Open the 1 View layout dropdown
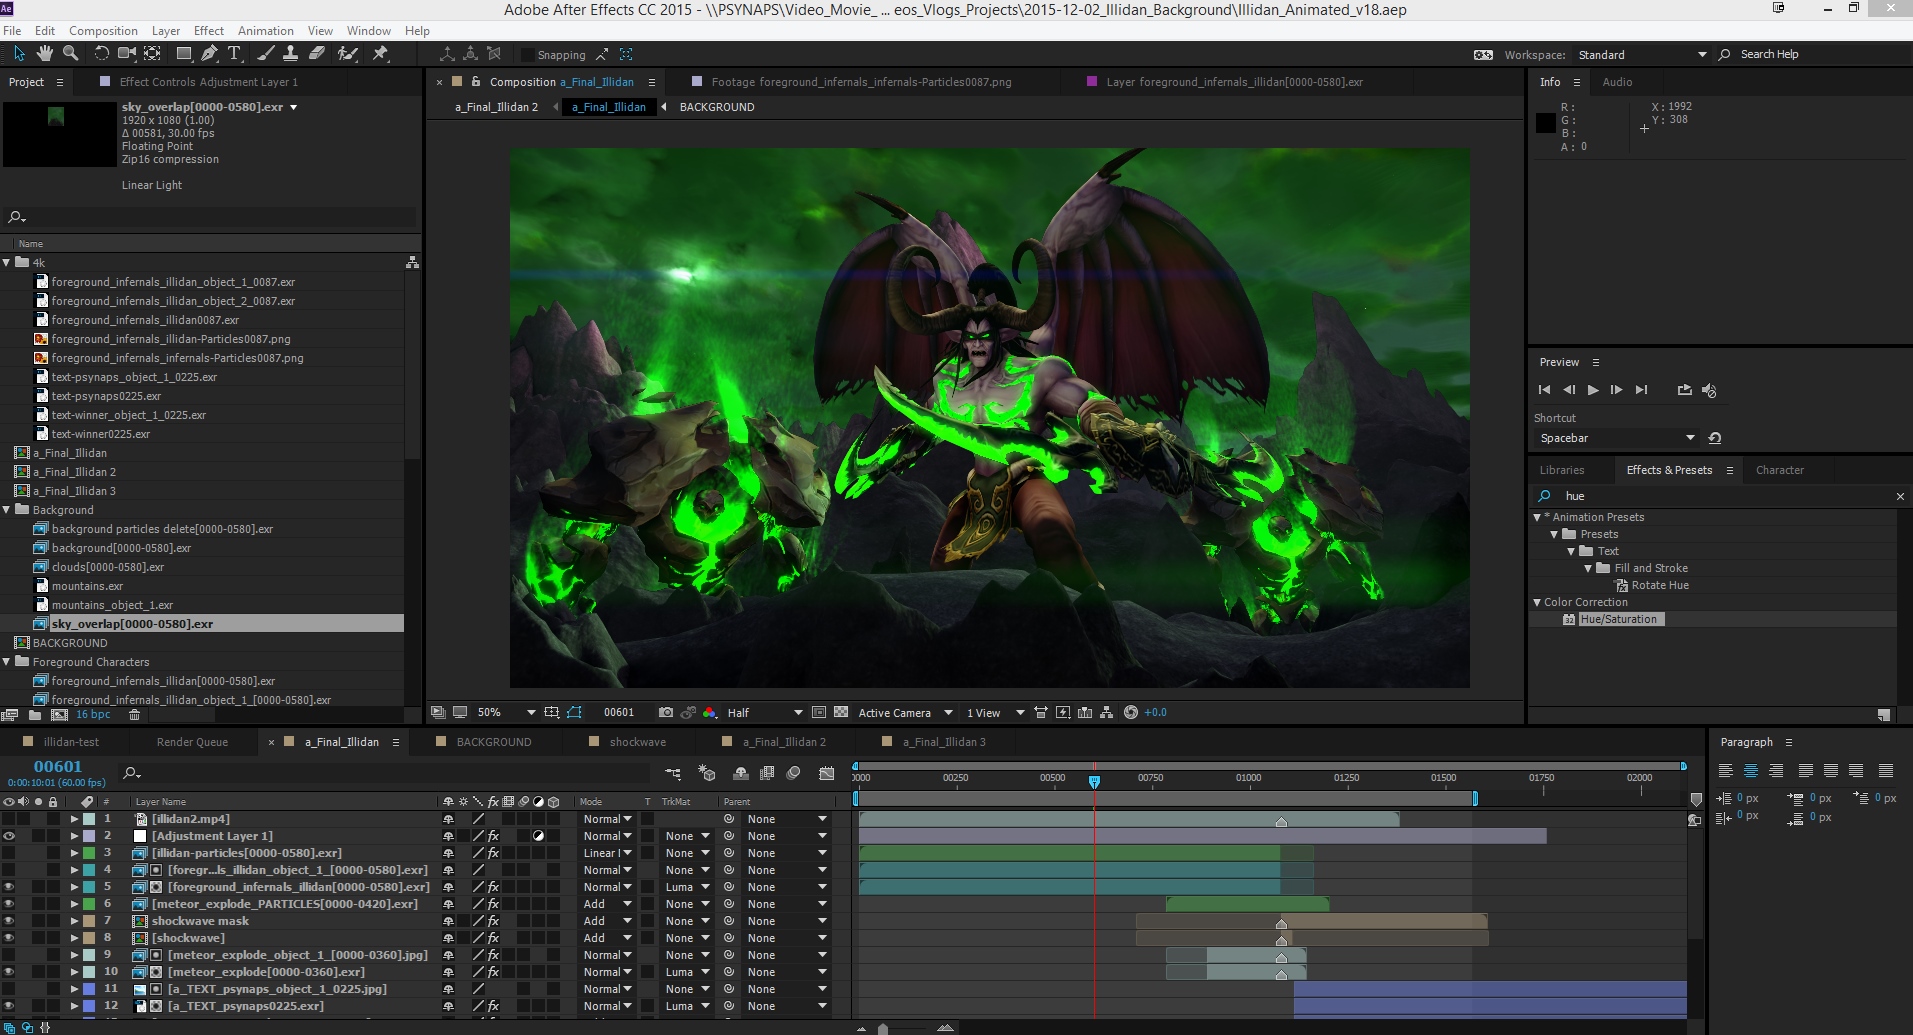 point(995,712)
